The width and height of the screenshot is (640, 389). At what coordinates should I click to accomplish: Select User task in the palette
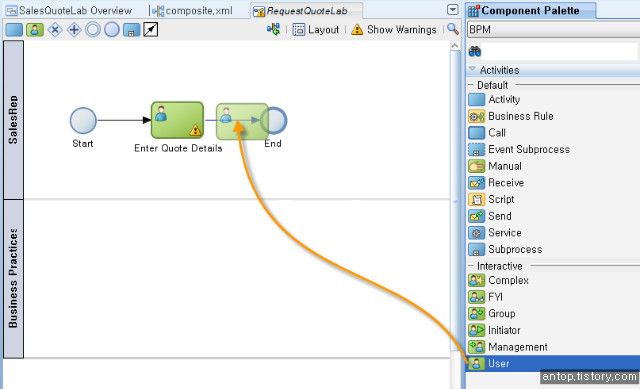click(x=553, y=363)
